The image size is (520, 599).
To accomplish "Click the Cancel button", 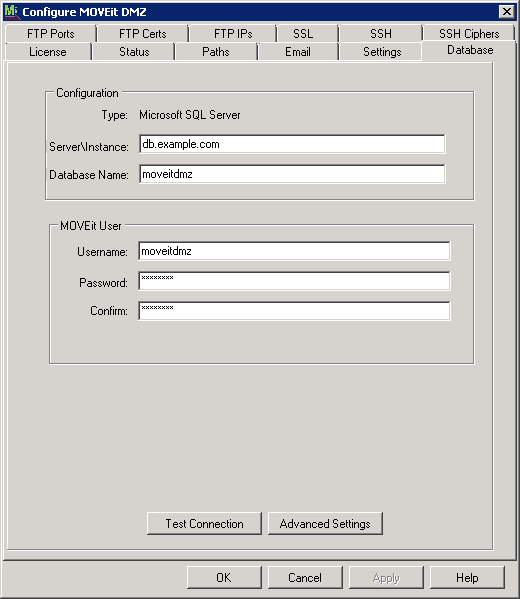I will point(305,578).
